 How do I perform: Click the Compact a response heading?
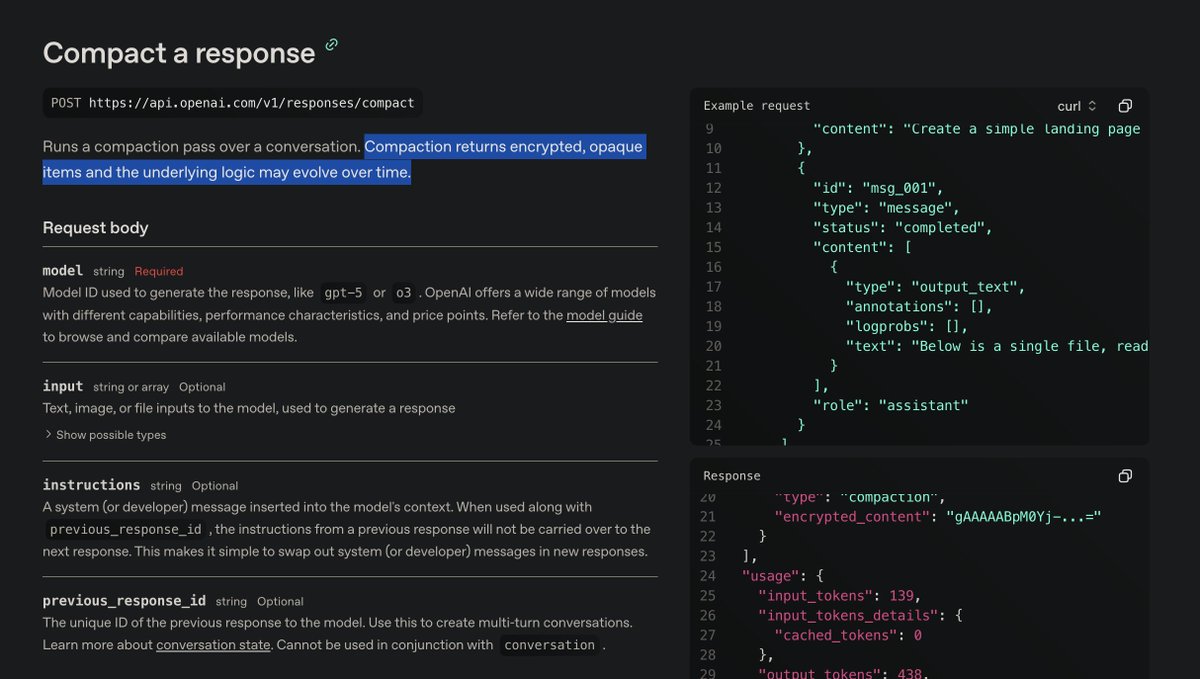click(179, 53)
